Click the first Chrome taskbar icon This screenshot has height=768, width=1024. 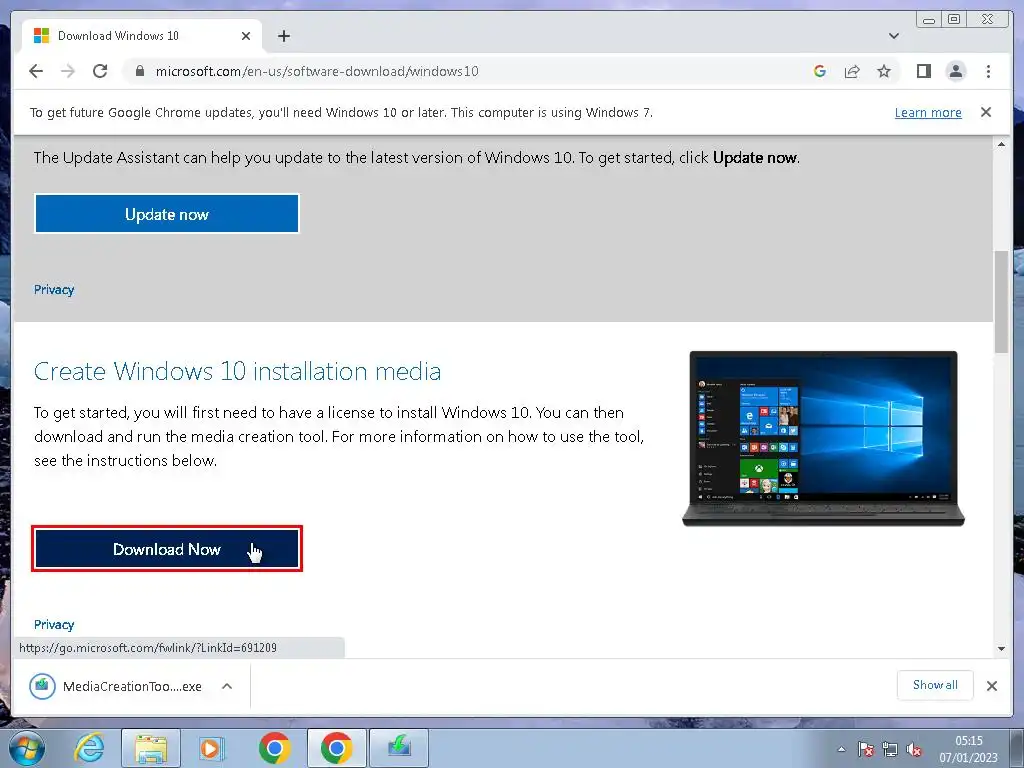(x=274, y=748)
